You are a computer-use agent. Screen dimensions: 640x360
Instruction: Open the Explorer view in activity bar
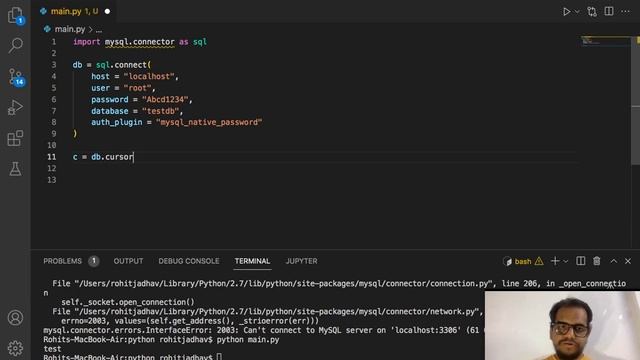16,16
